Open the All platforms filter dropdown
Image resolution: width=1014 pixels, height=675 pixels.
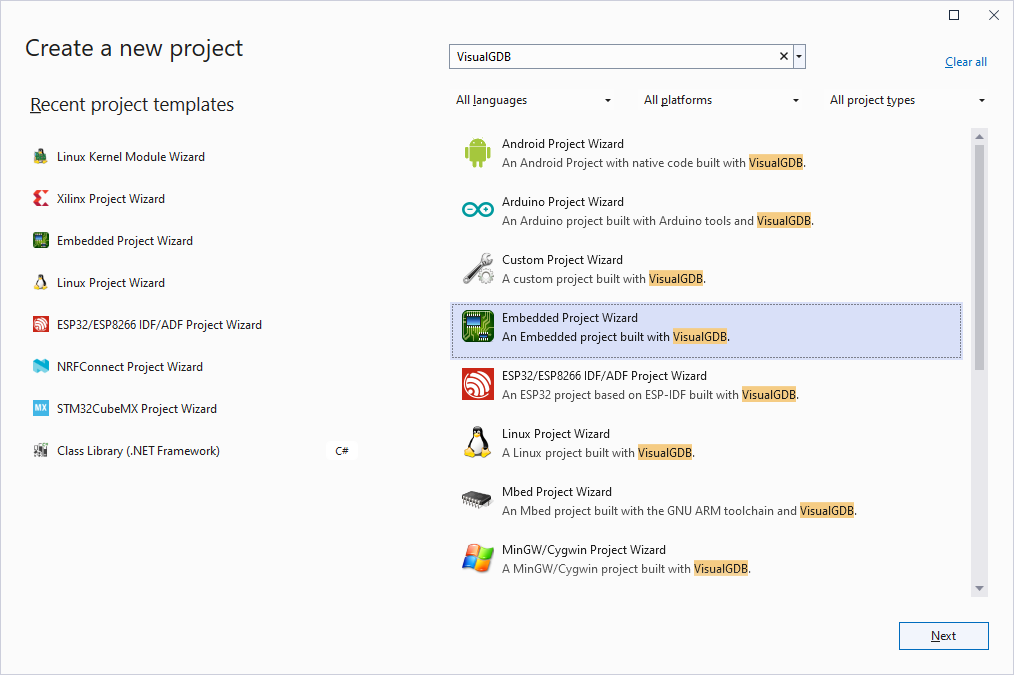coord(721,100)
